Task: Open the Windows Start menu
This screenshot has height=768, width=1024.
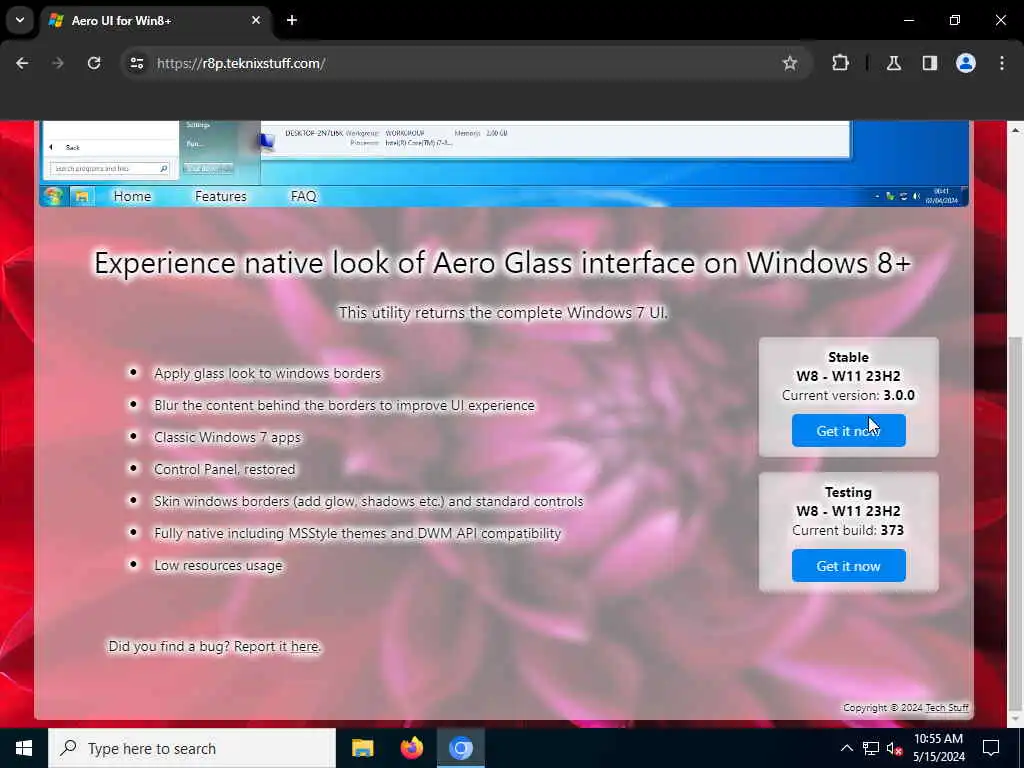Action: click(24, 748)
